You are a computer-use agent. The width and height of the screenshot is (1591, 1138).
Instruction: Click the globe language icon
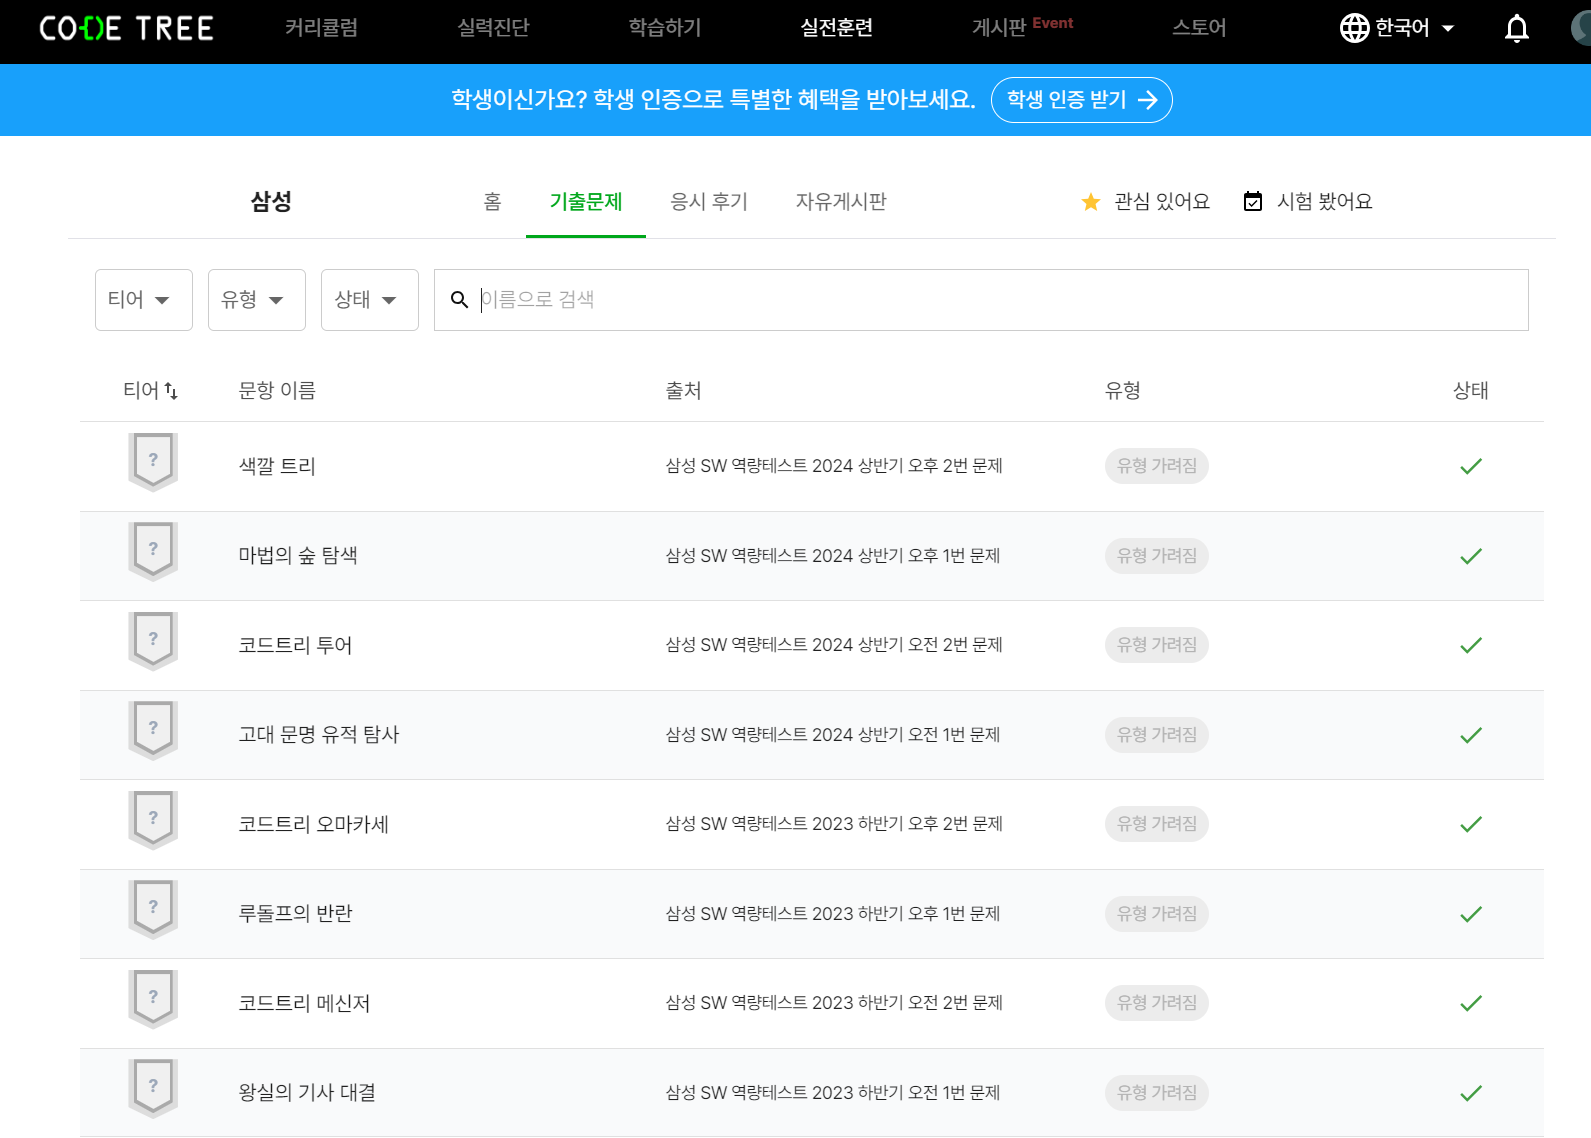(x=1354, y=28)
